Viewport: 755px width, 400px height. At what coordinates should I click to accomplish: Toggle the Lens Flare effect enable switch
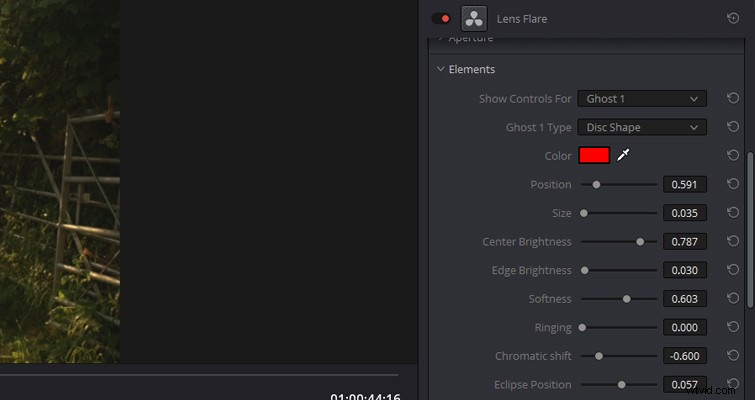(440, 18)
